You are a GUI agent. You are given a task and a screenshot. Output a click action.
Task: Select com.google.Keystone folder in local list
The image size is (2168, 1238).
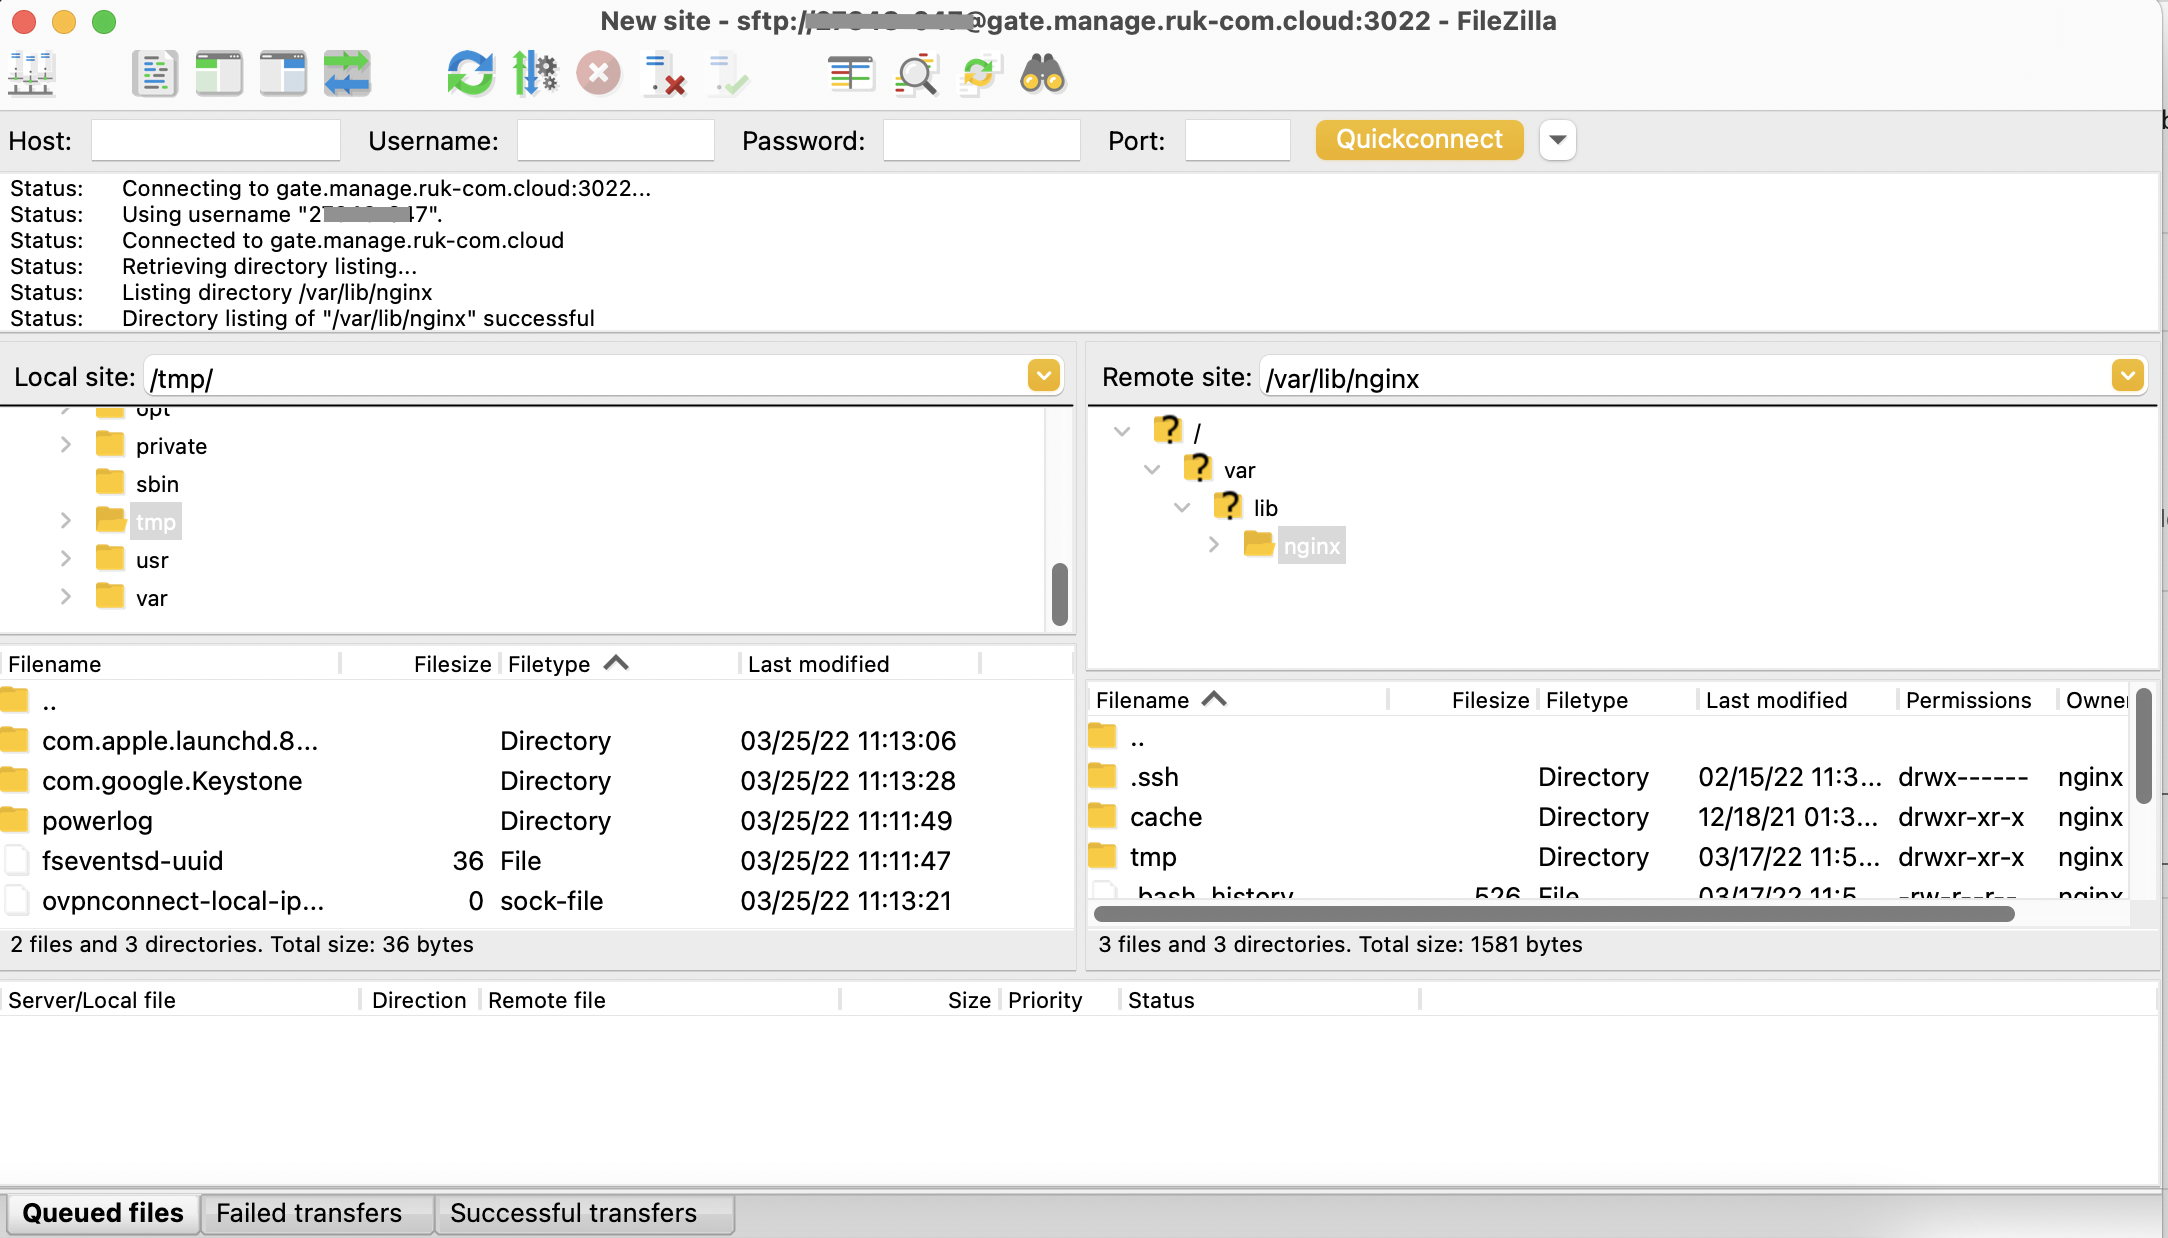536,781
